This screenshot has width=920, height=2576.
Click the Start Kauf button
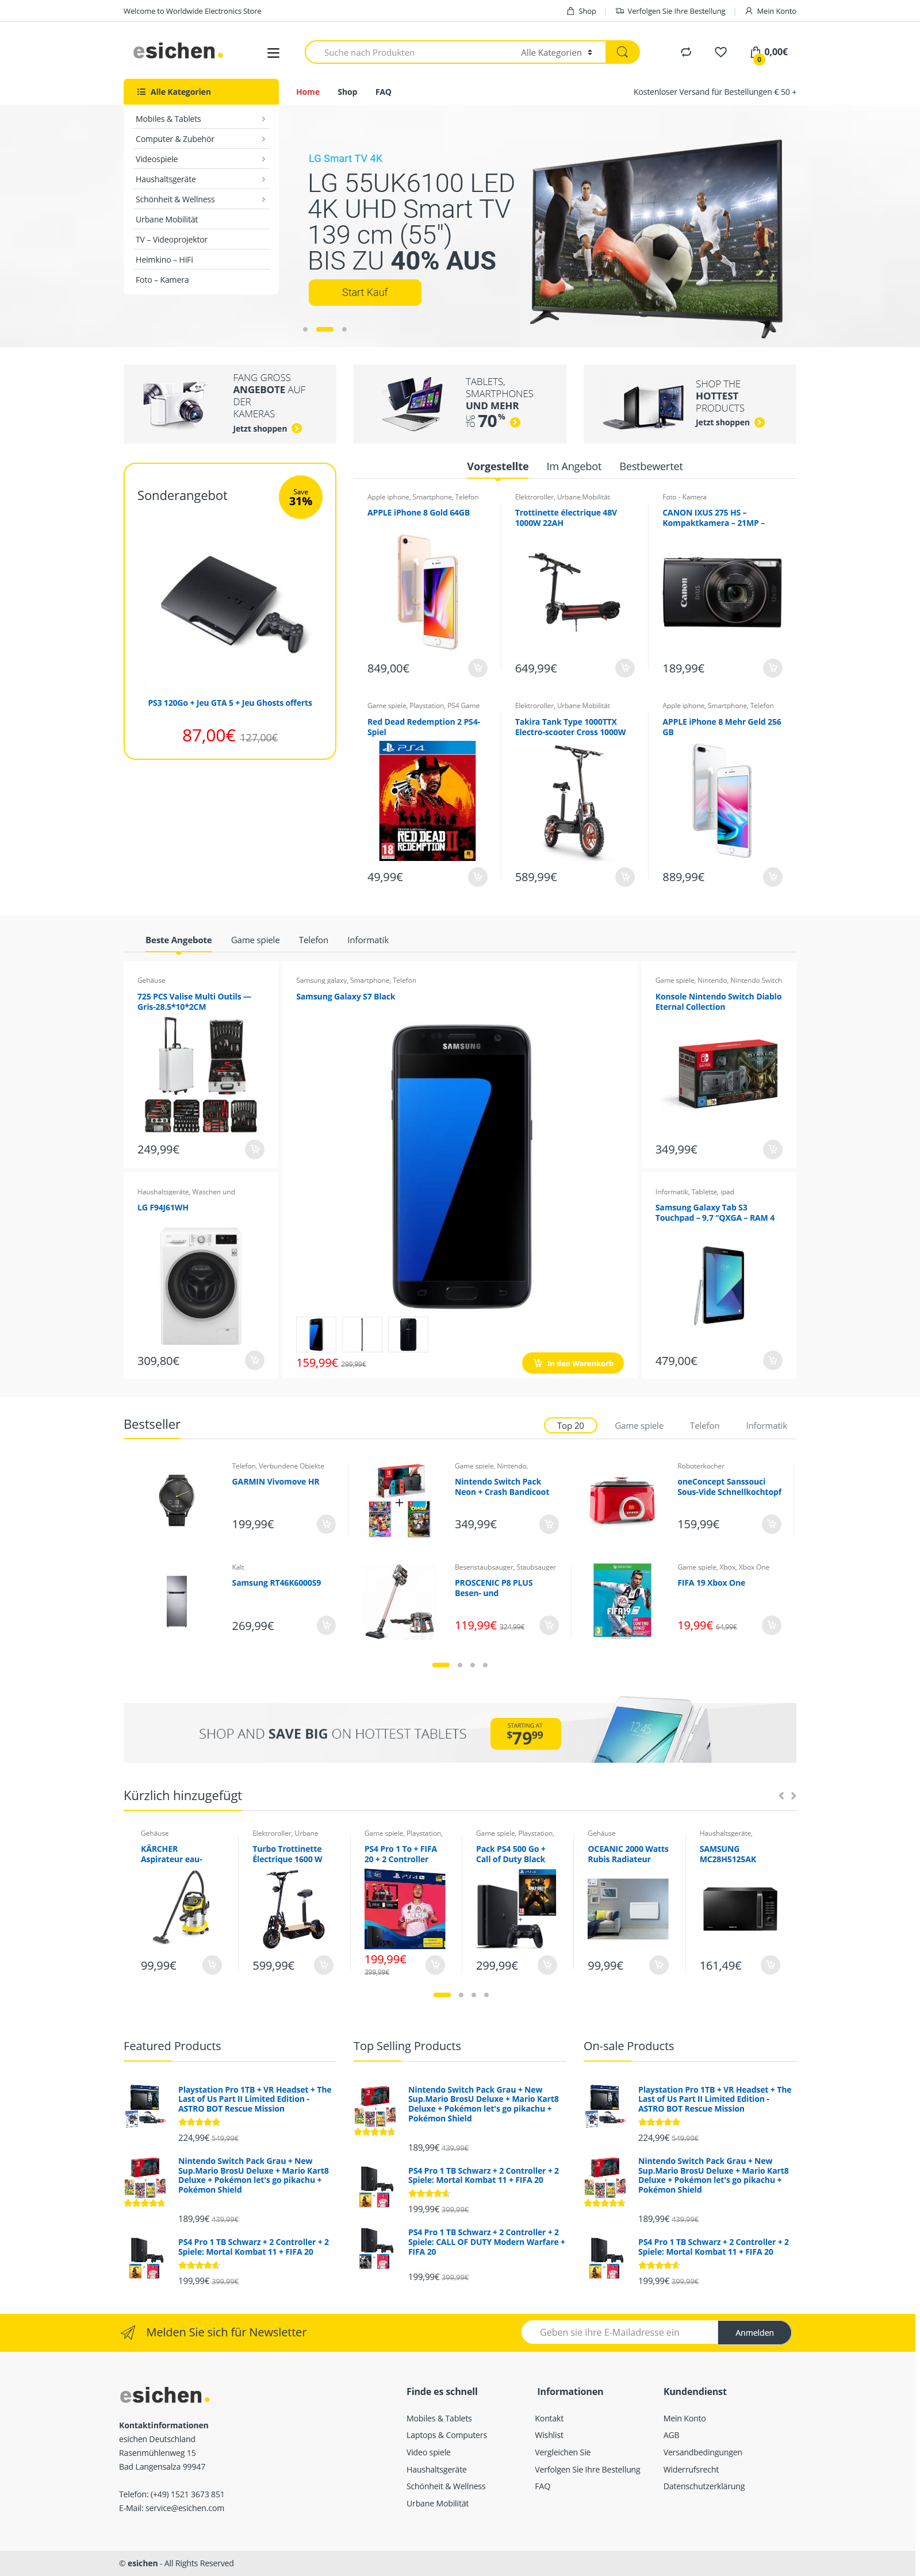pos(365,292)
